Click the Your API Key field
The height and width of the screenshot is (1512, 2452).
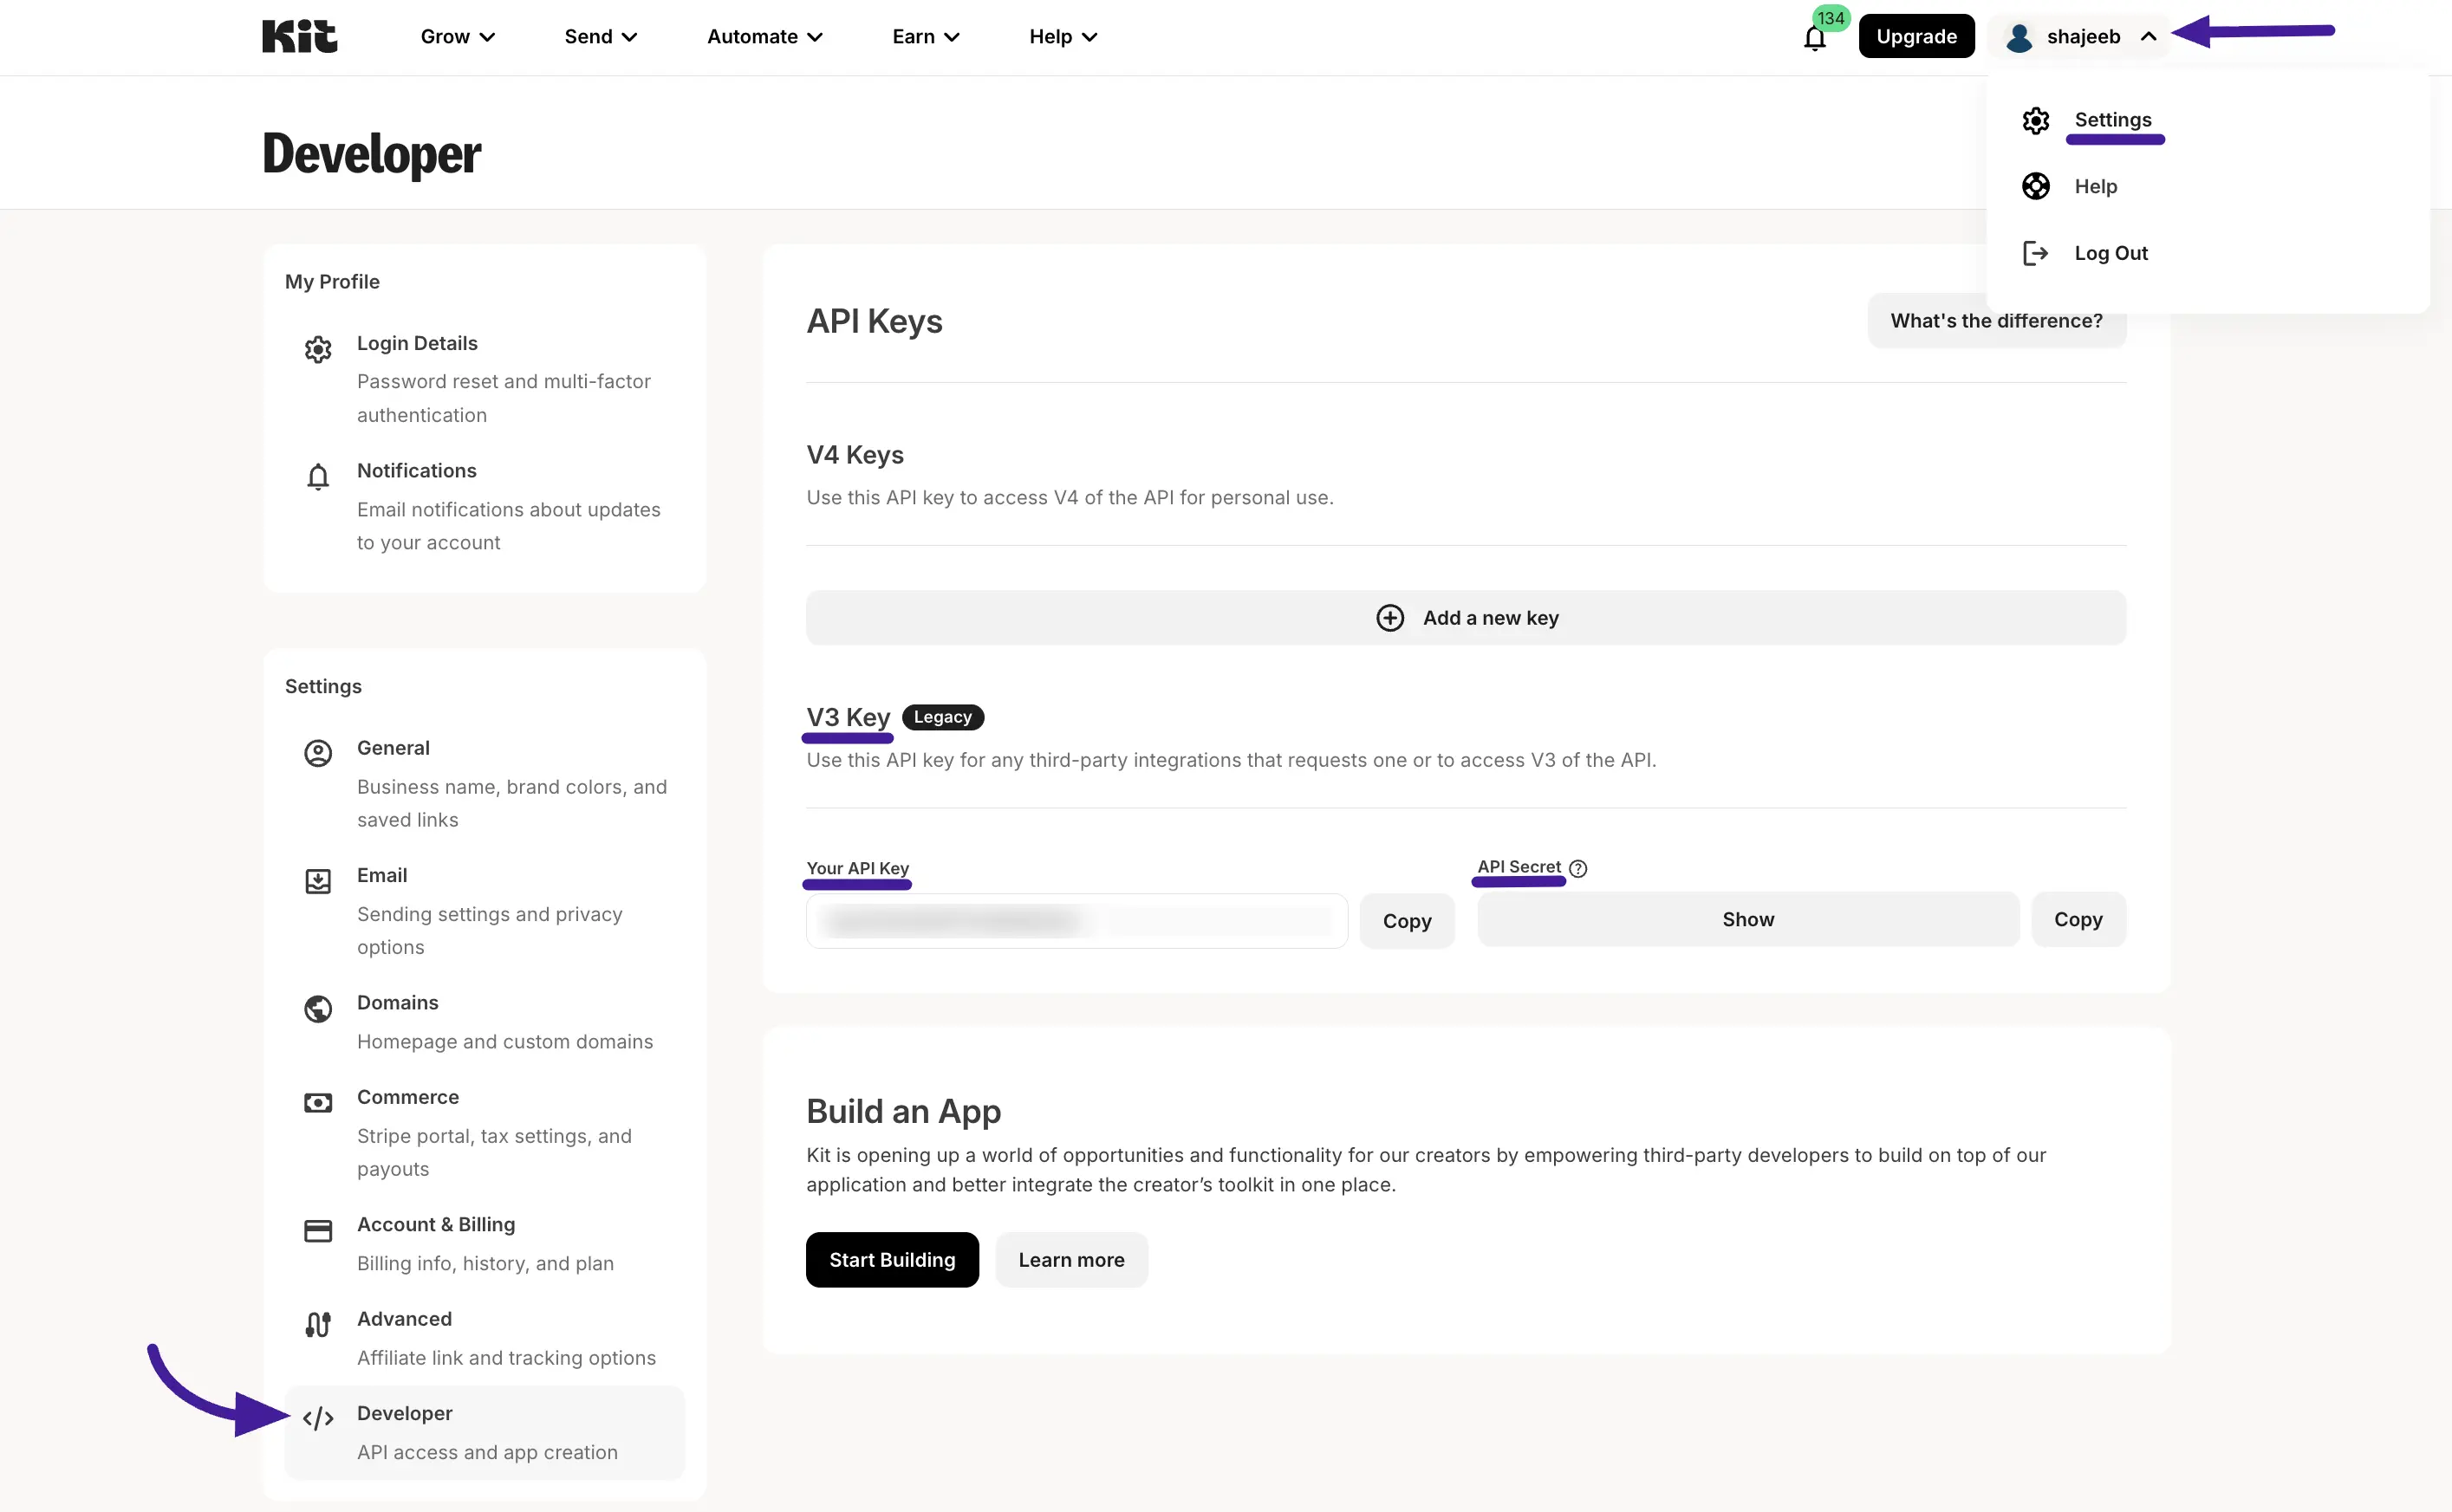[1077, 921]
